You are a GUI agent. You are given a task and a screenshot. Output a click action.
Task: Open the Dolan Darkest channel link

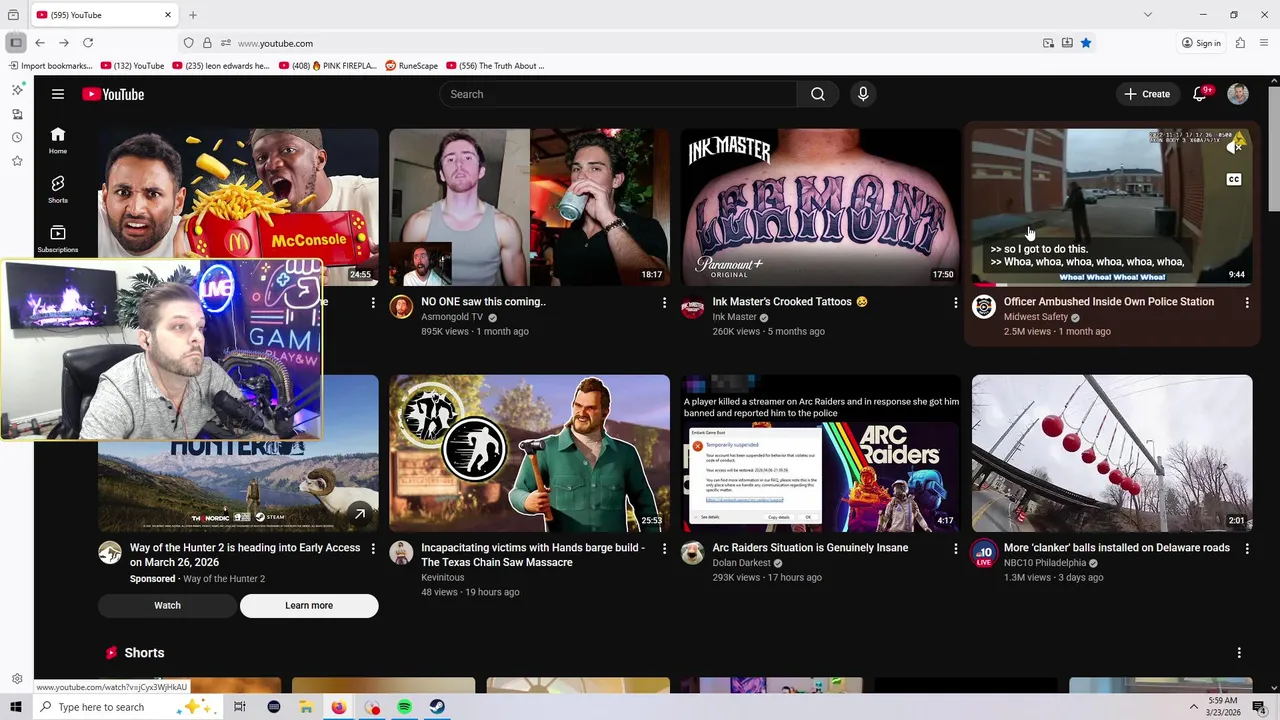(741, 563)
